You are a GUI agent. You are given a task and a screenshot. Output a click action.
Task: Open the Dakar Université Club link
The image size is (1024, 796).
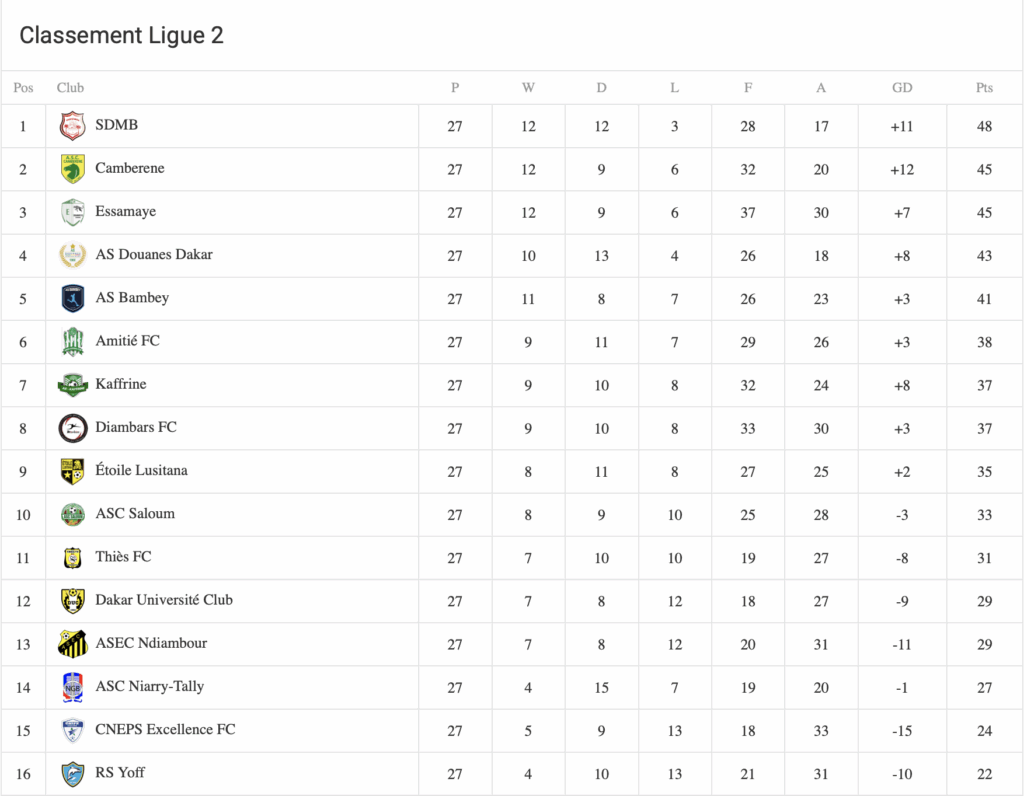pyautogui.click(x=164, y=600)
